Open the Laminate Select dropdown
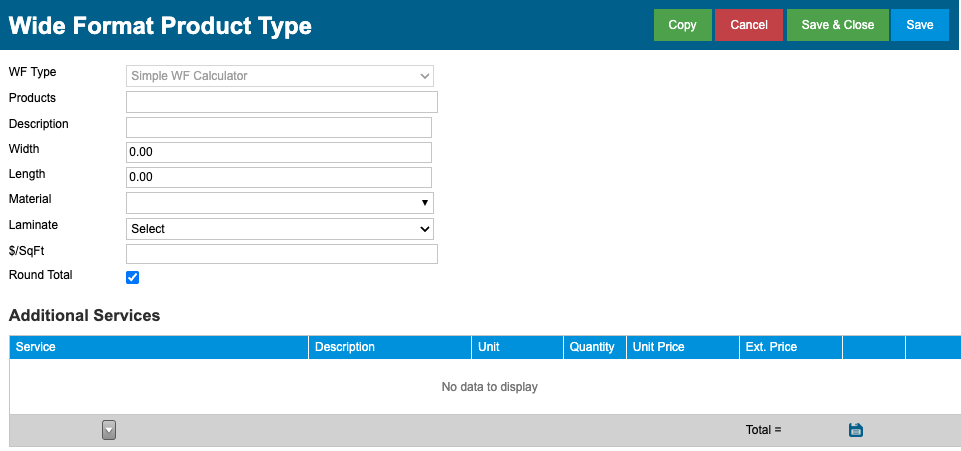This screenshot has height=451, width=961. [280, 229]
